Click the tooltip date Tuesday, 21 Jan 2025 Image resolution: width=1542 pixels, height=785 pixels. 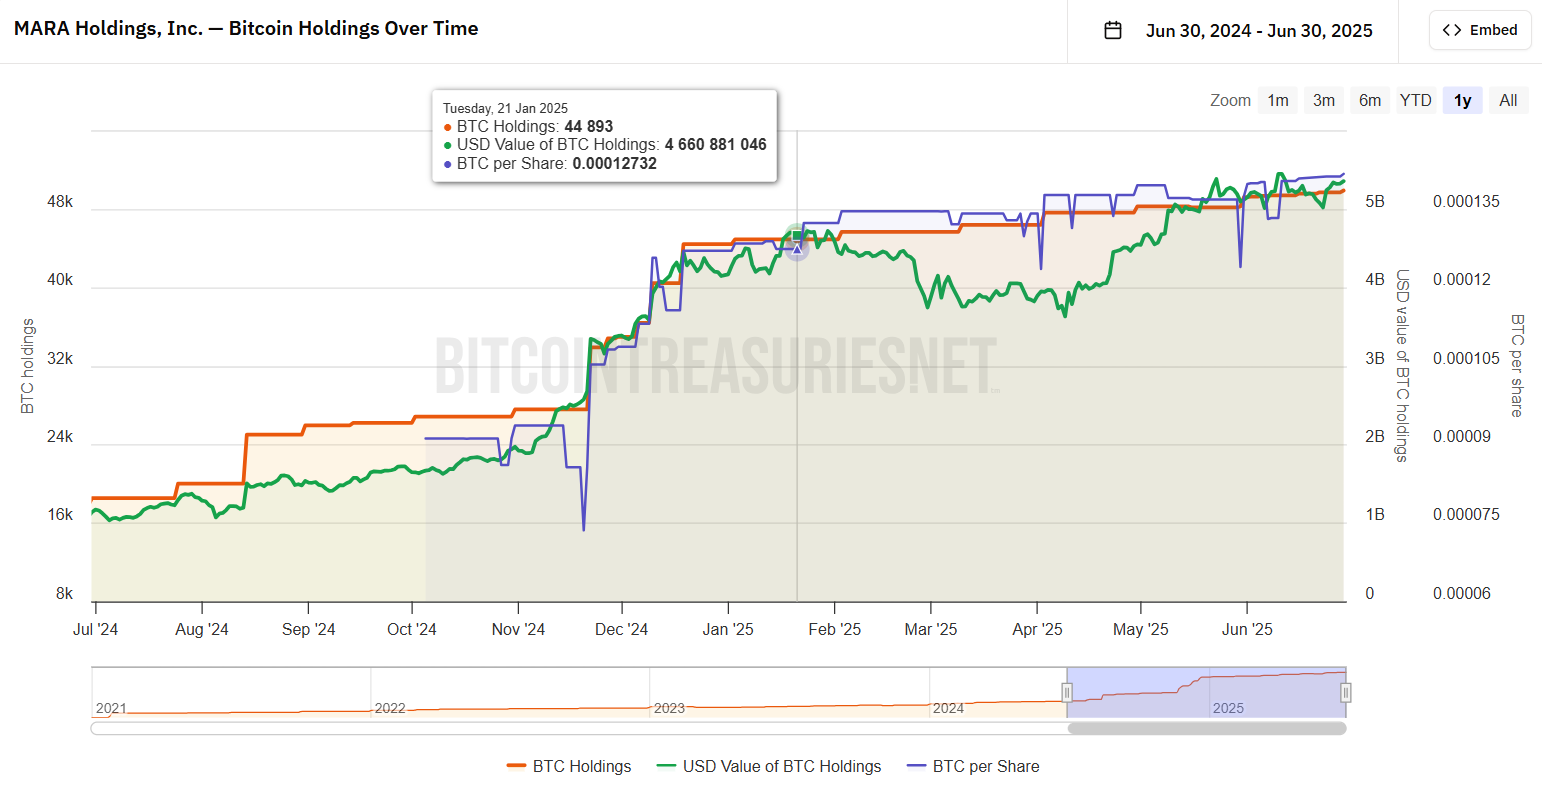tap(505, 108)
